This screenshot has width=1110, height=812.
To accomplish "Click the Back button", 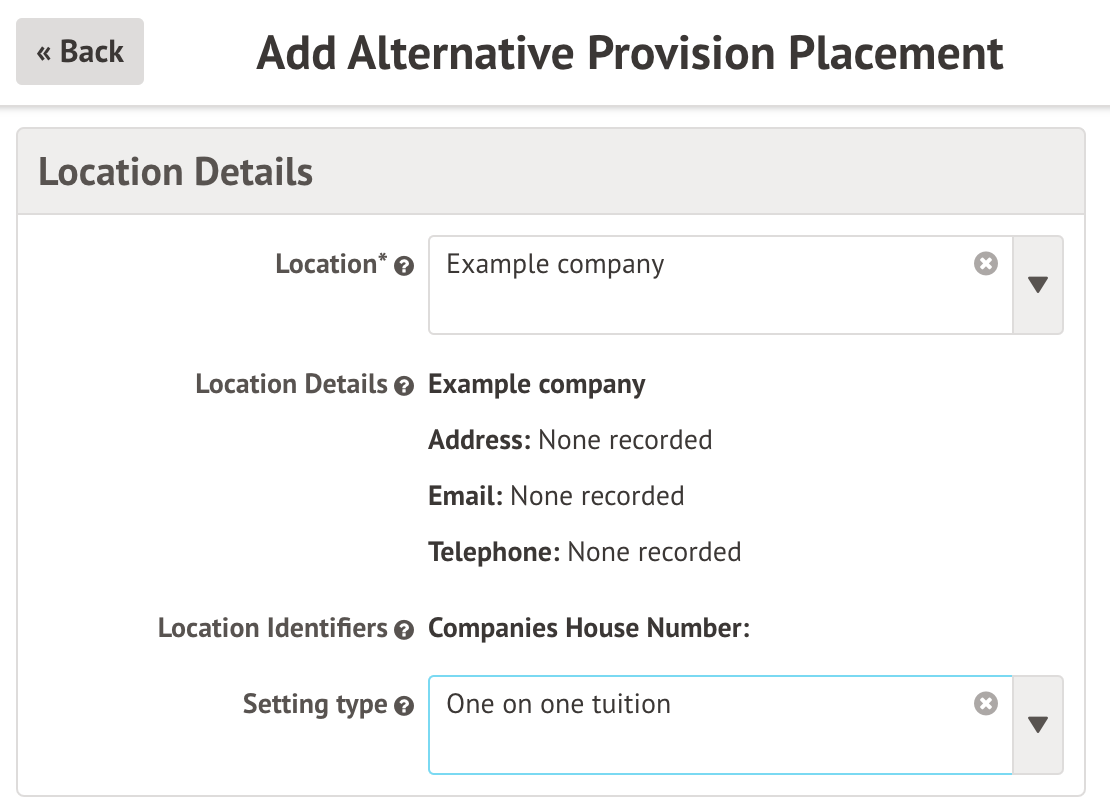I will [80, 52].
